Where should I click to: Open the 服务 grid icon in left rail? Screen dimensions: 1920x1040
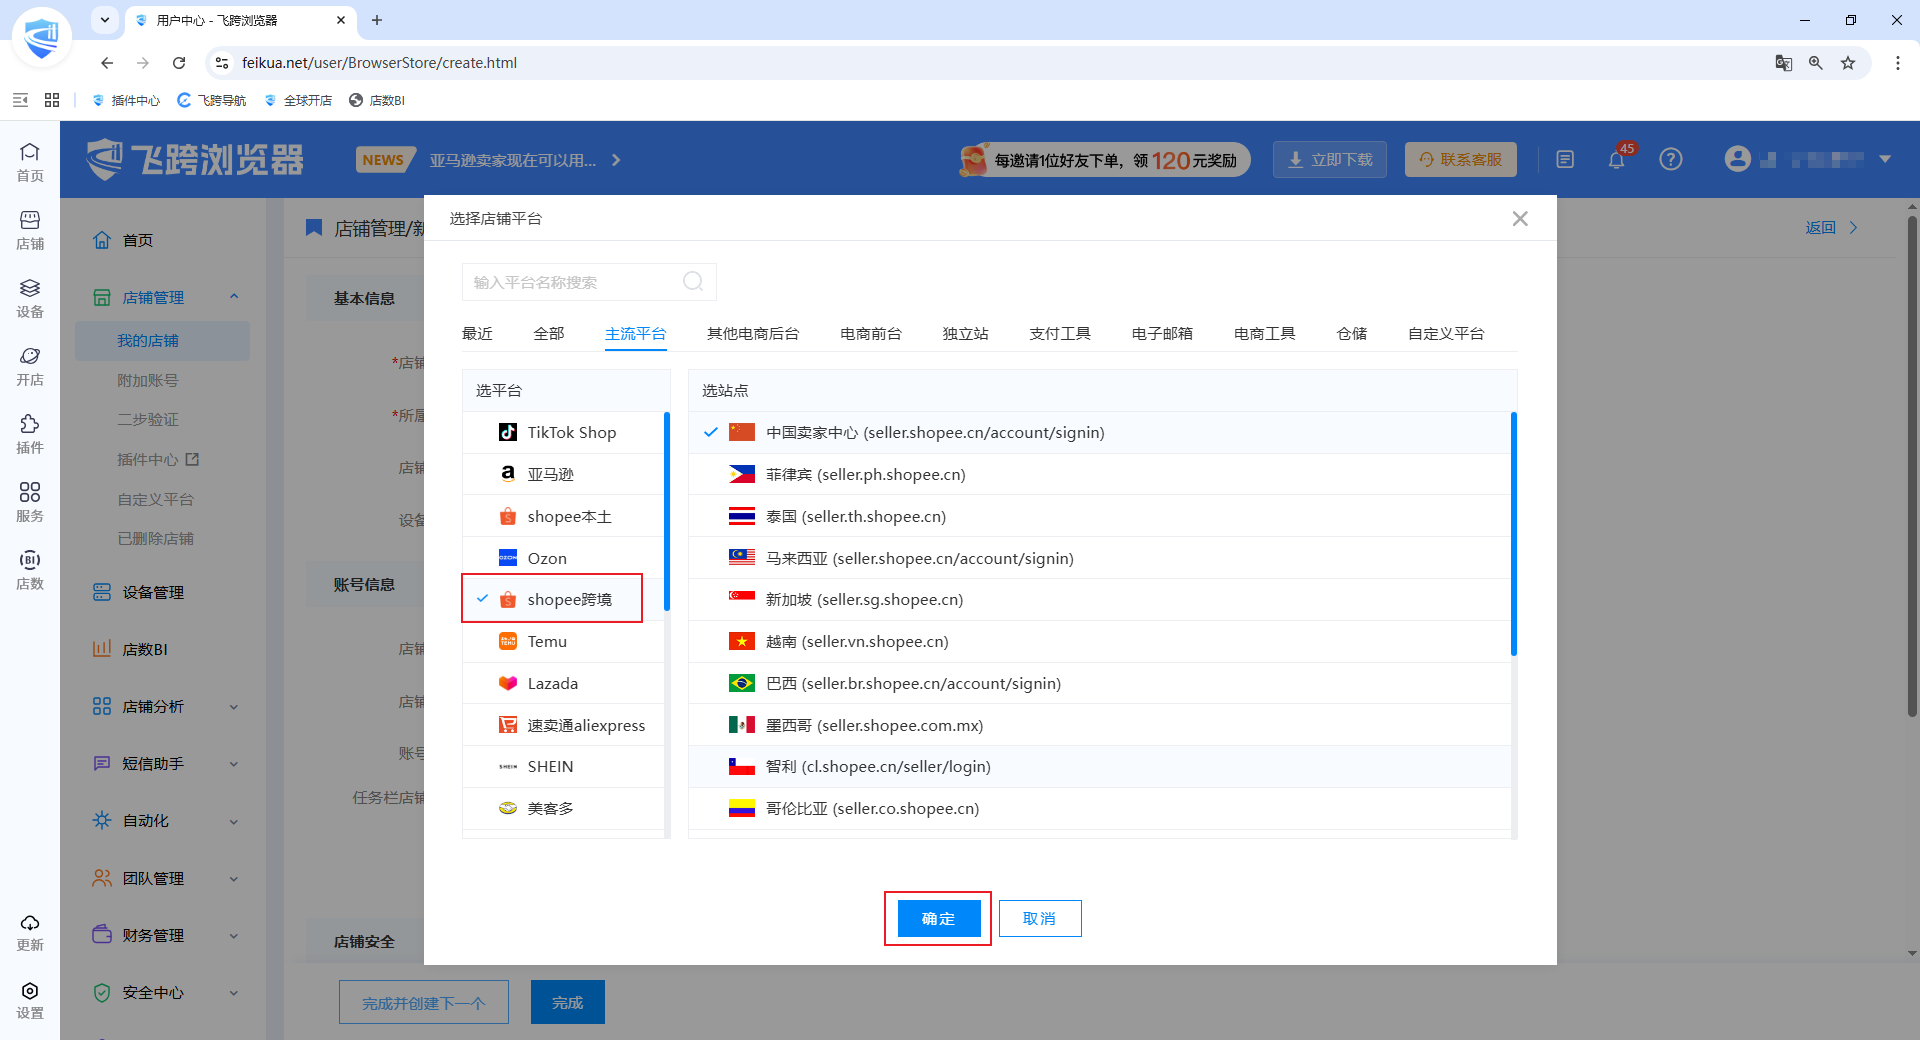(x=30, y=501)
